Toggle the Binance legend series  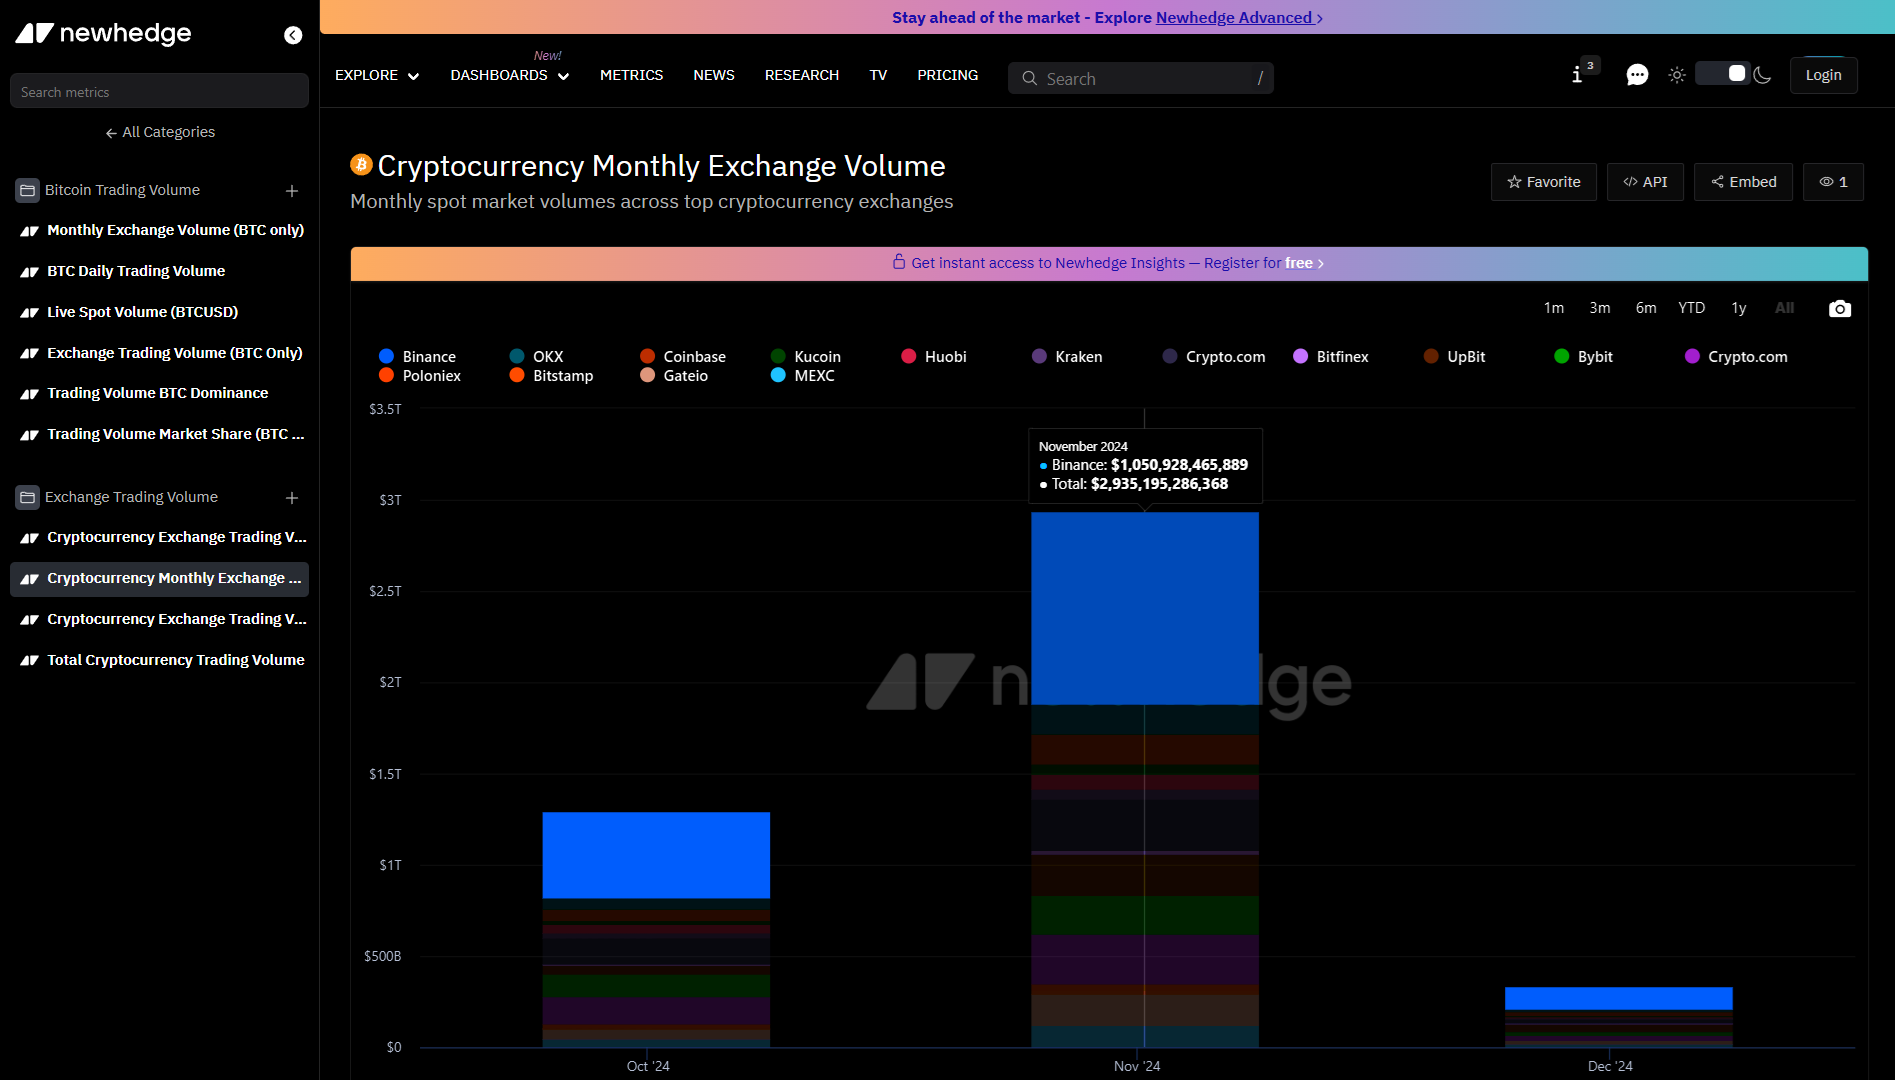click(x=418, y=357)
